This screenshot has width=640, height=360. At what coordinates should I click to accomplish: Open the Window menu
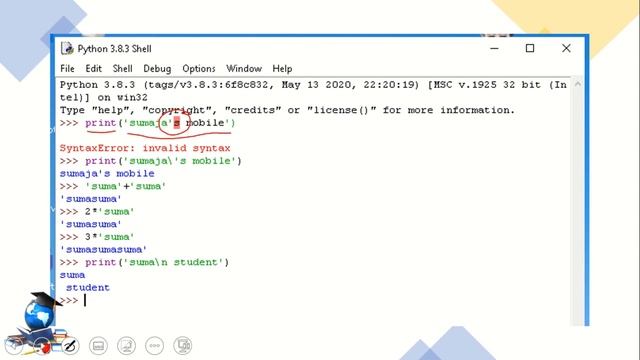[244, 69]
